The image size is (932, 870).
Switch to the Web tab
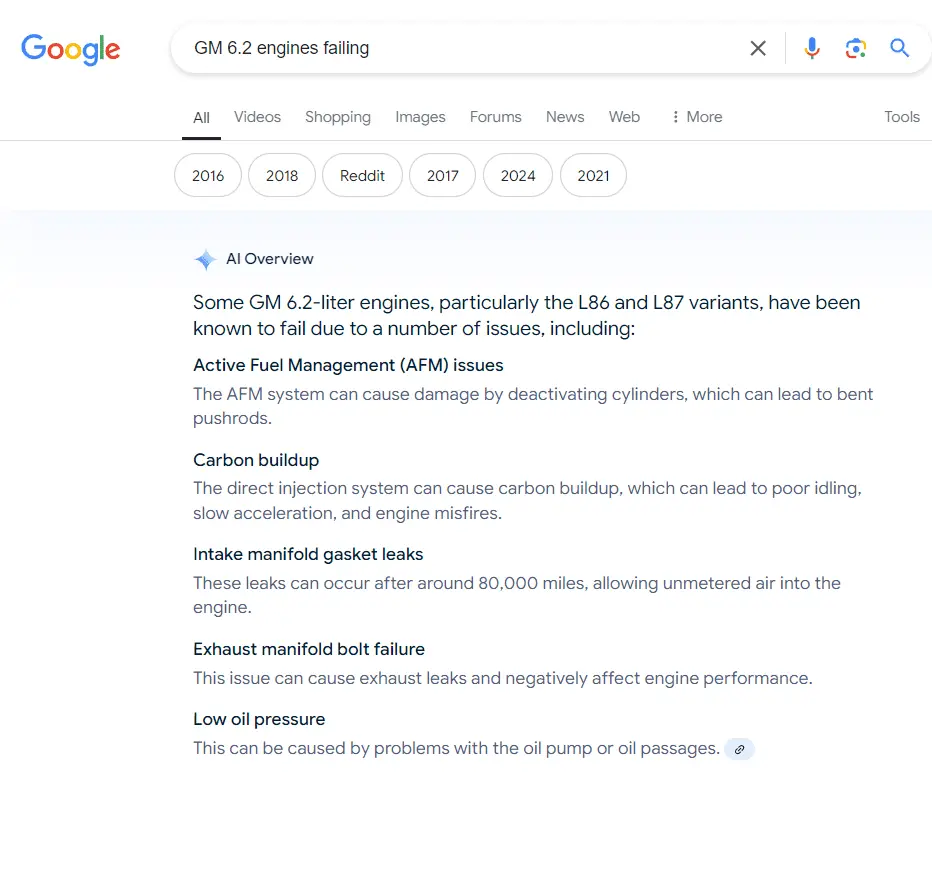[624, 117]
